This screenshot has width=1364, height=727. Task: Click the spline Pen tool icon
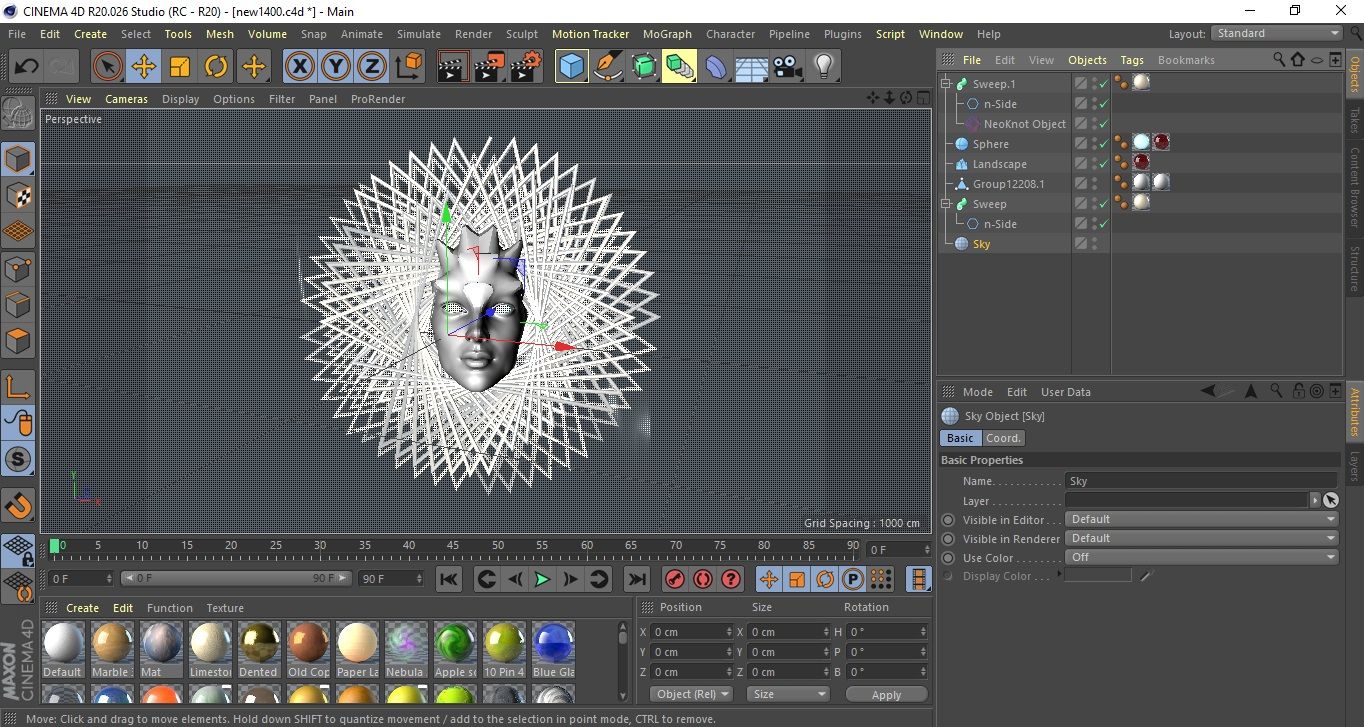608,67
